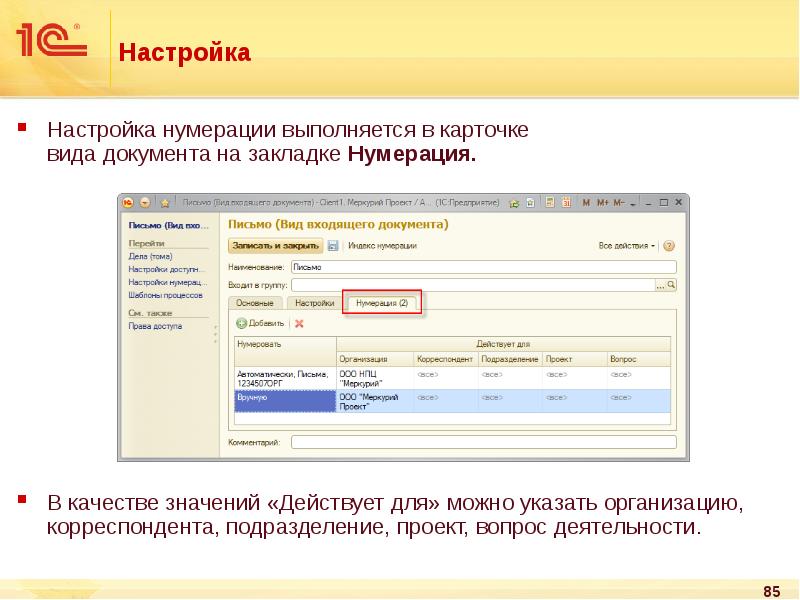Open the Нумерация (2) tab
Screen dimensions: 800x600
coord(381,302)
